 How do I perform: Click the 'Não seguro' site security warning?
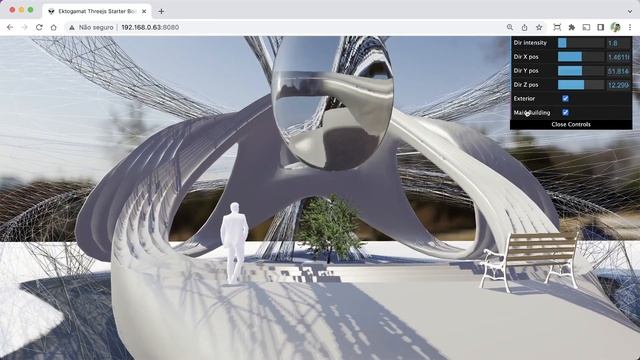pos(91,27)
